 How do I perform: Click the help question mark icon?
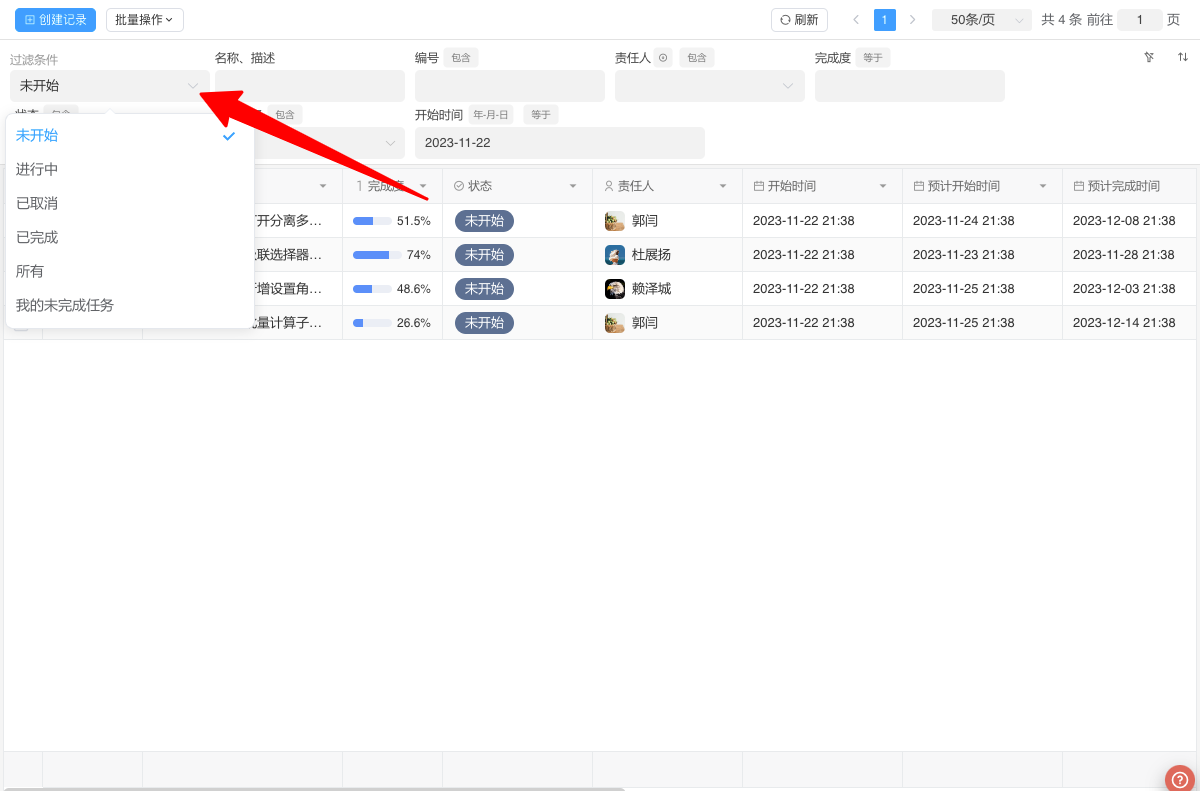[x=1180, y=779]
